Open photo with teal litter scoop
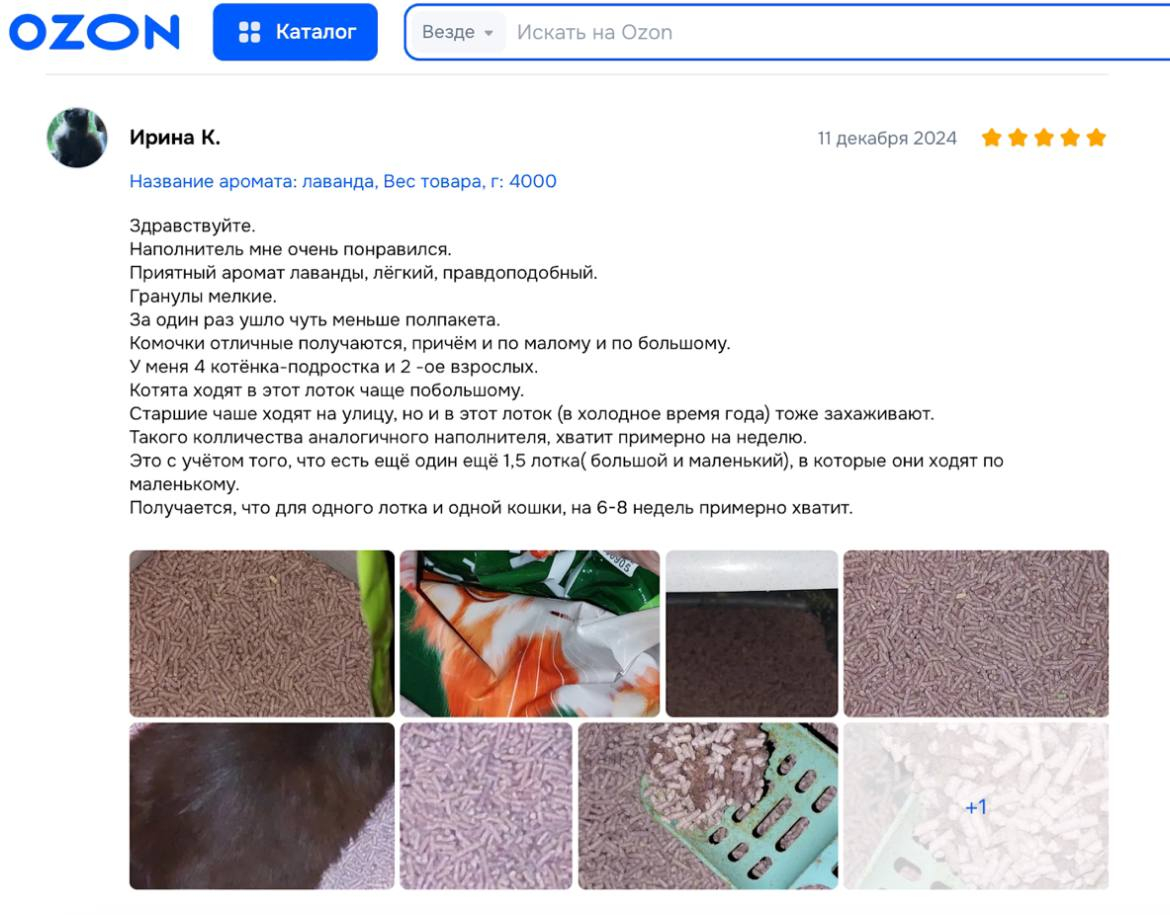 coord(708,805)
